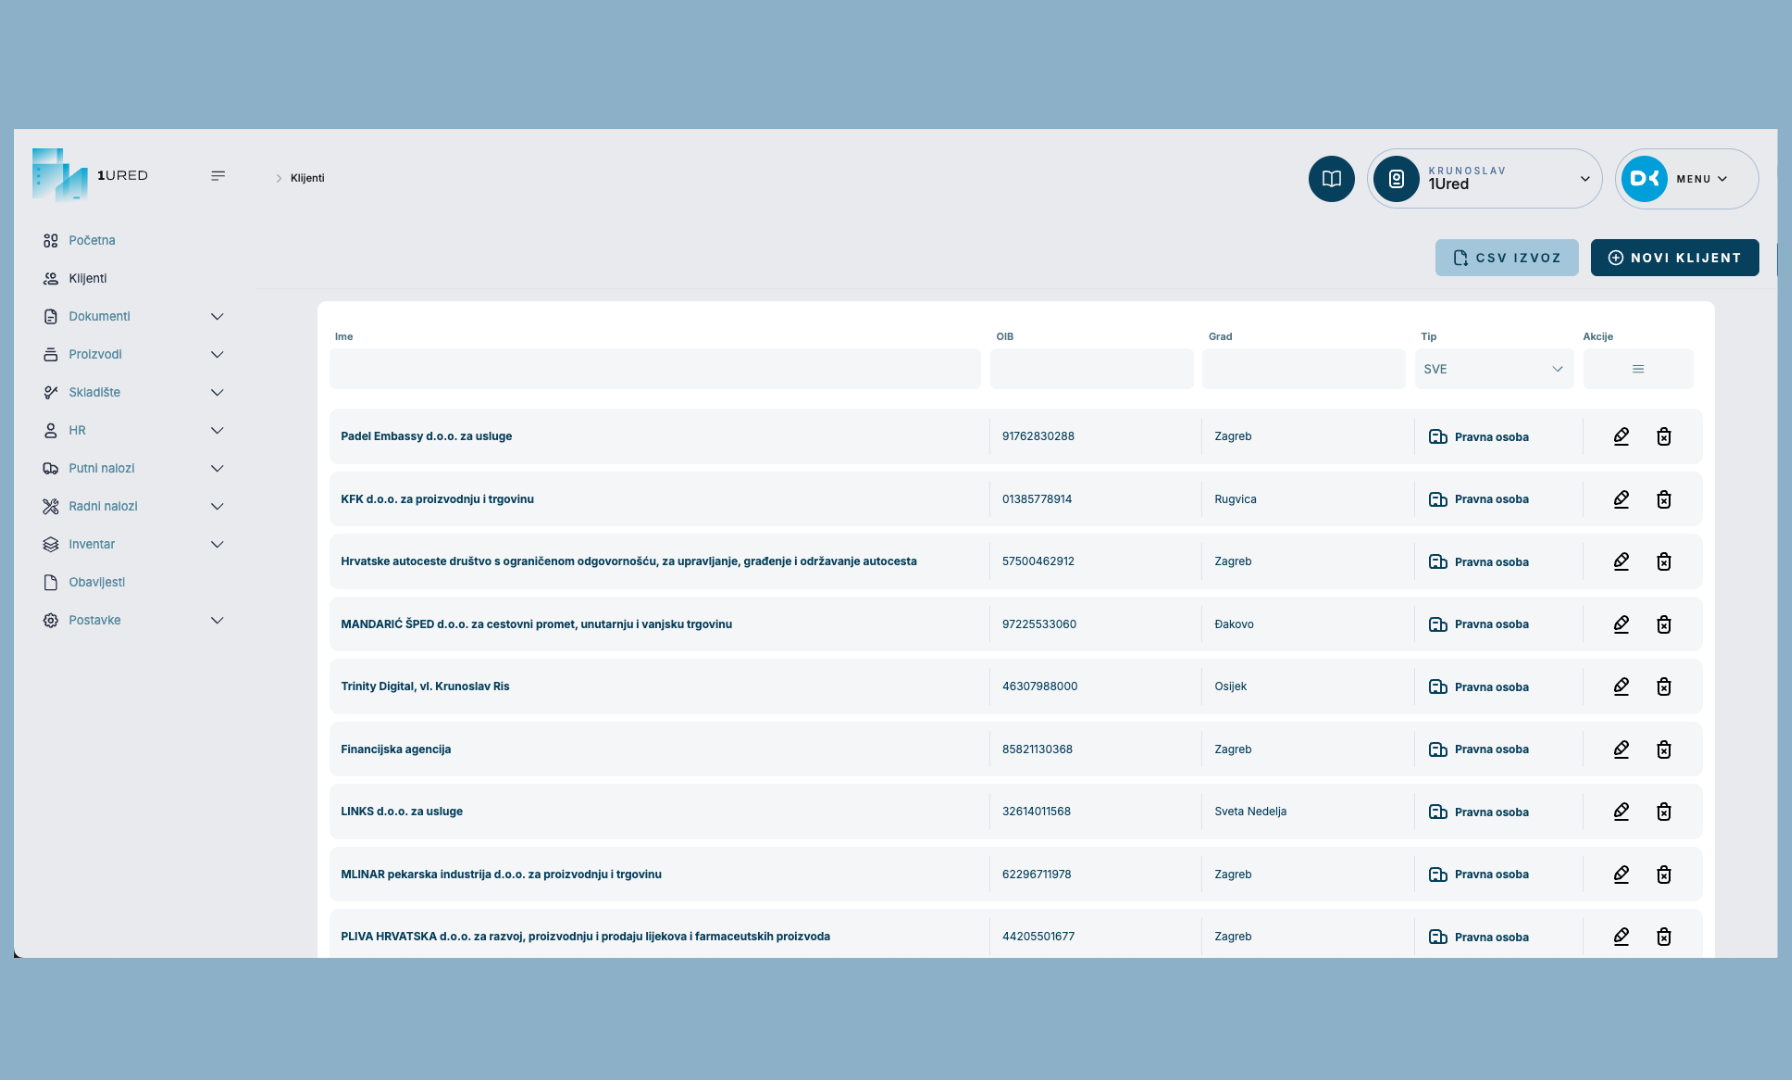This screenshot has width=1792, height=1080.
Task: Click the 1URED logo
Action: (90, 175)
